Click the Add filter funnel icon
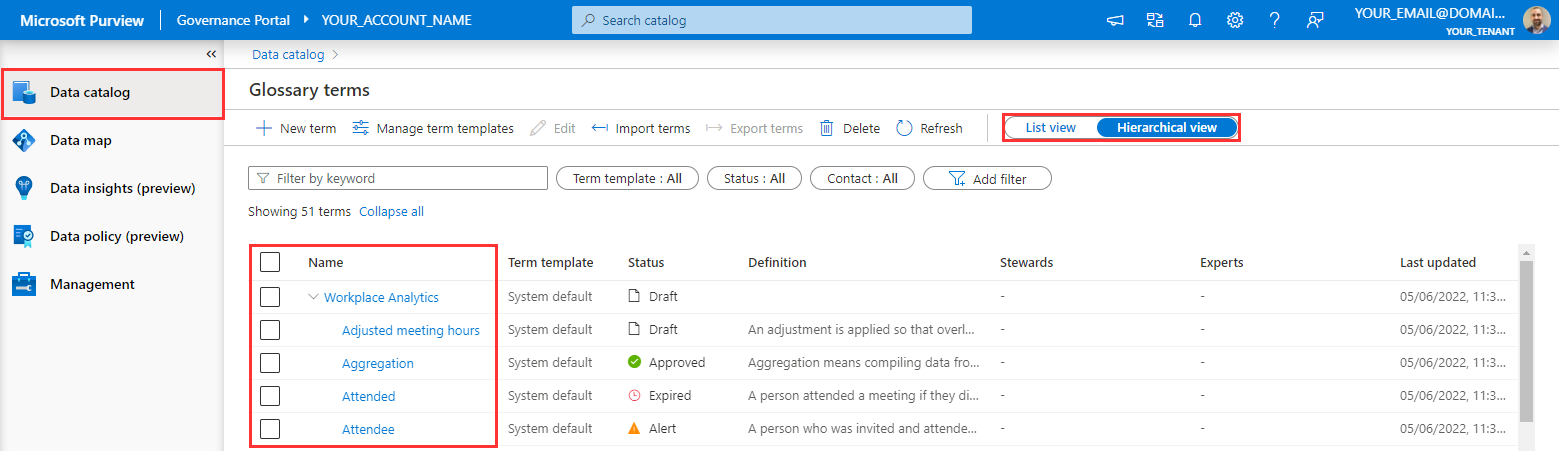Image resolution: width=1559 pixels, height=451 pixels. pyautogui.click(x=956, y=178)
